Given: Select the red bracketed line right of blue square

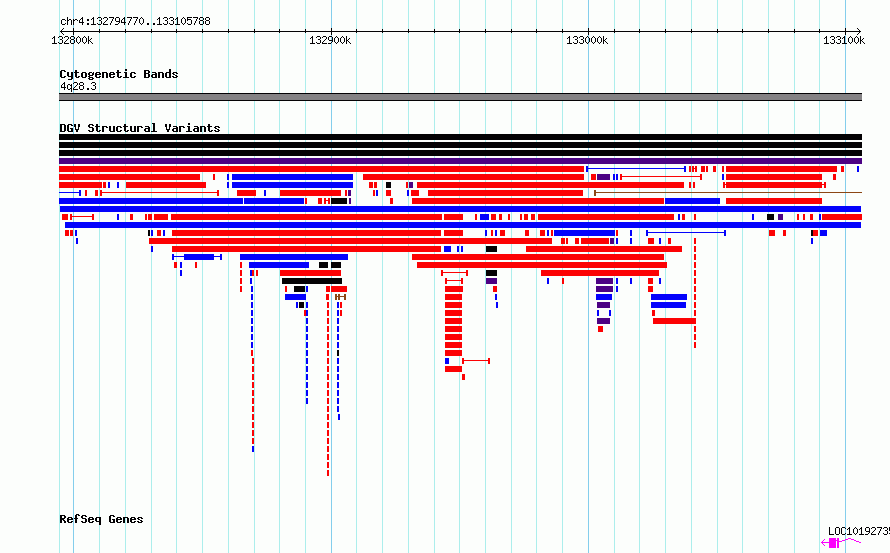Looking at the screenshot, I should [476, 361].
